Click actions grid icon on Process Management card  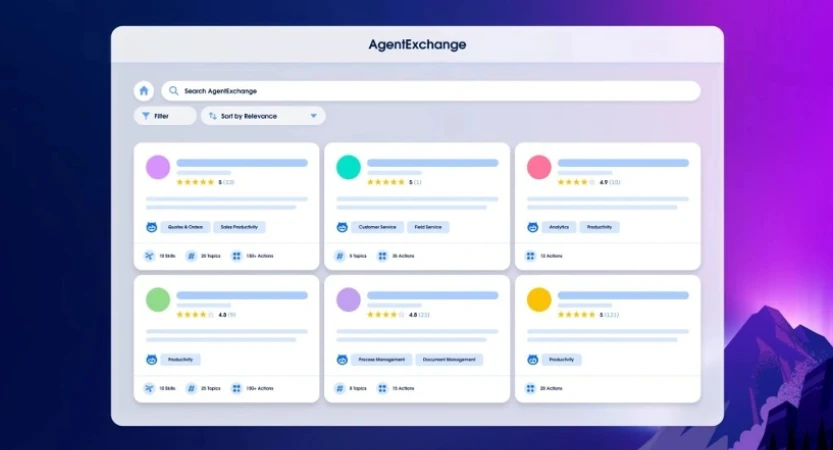382,388
